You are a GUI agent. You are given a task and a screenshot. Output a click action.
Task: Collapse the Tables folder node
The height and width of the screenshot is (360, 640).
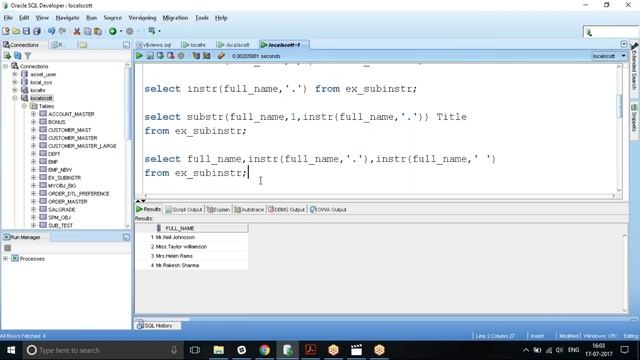coord(24,106)
